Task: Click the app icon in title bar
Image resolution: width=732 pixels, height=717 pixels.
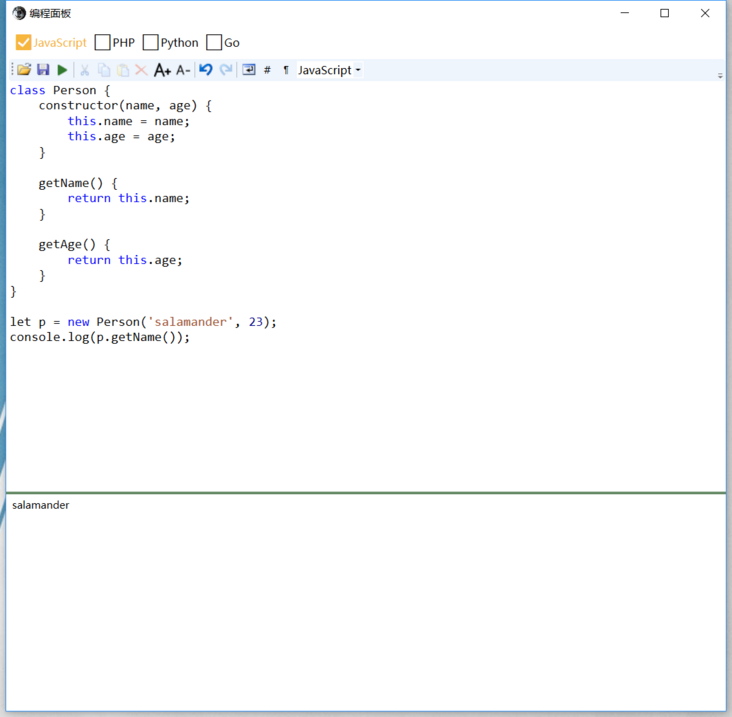Action: [x=19, y=13]
